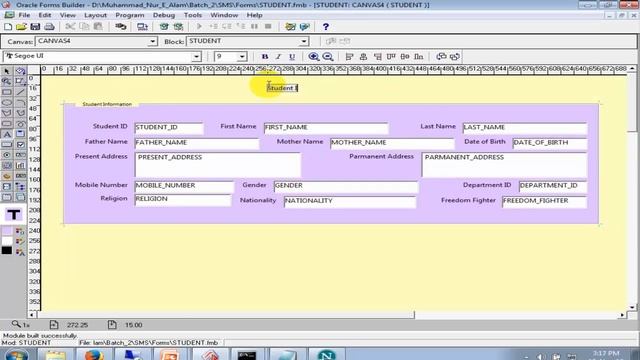Open the View menu
The width and height of the screenshot is (640, 360).
tap(68, 15)
